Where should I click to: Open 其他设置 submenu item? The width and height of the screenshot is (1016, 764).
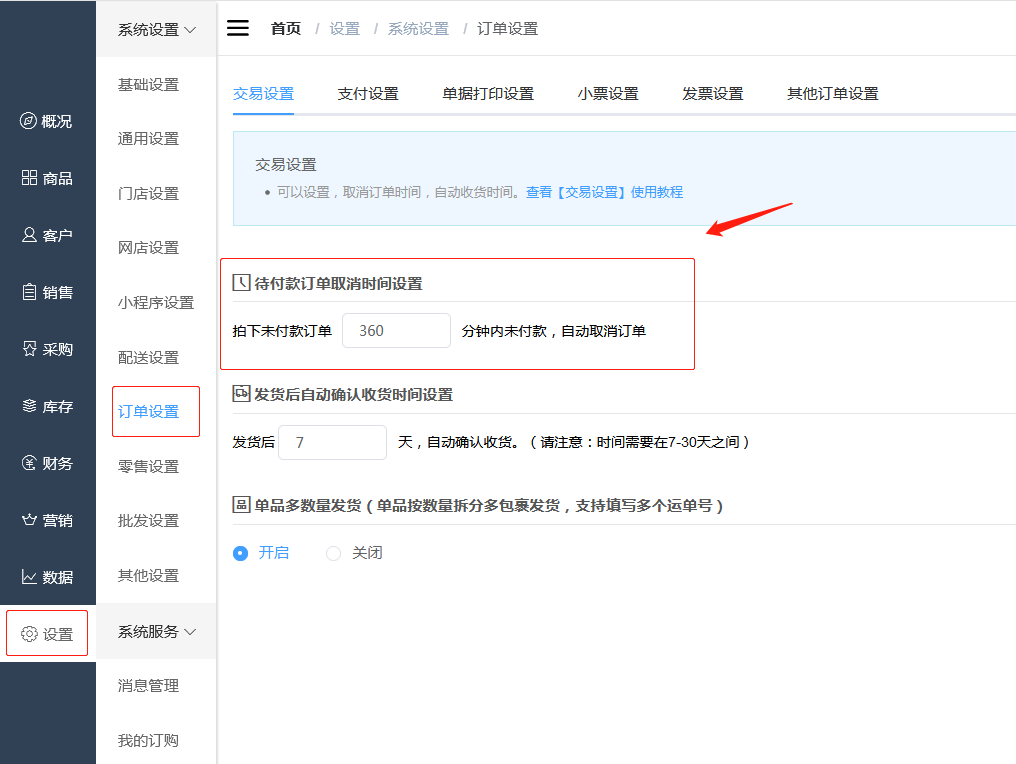tap(148, 575)
